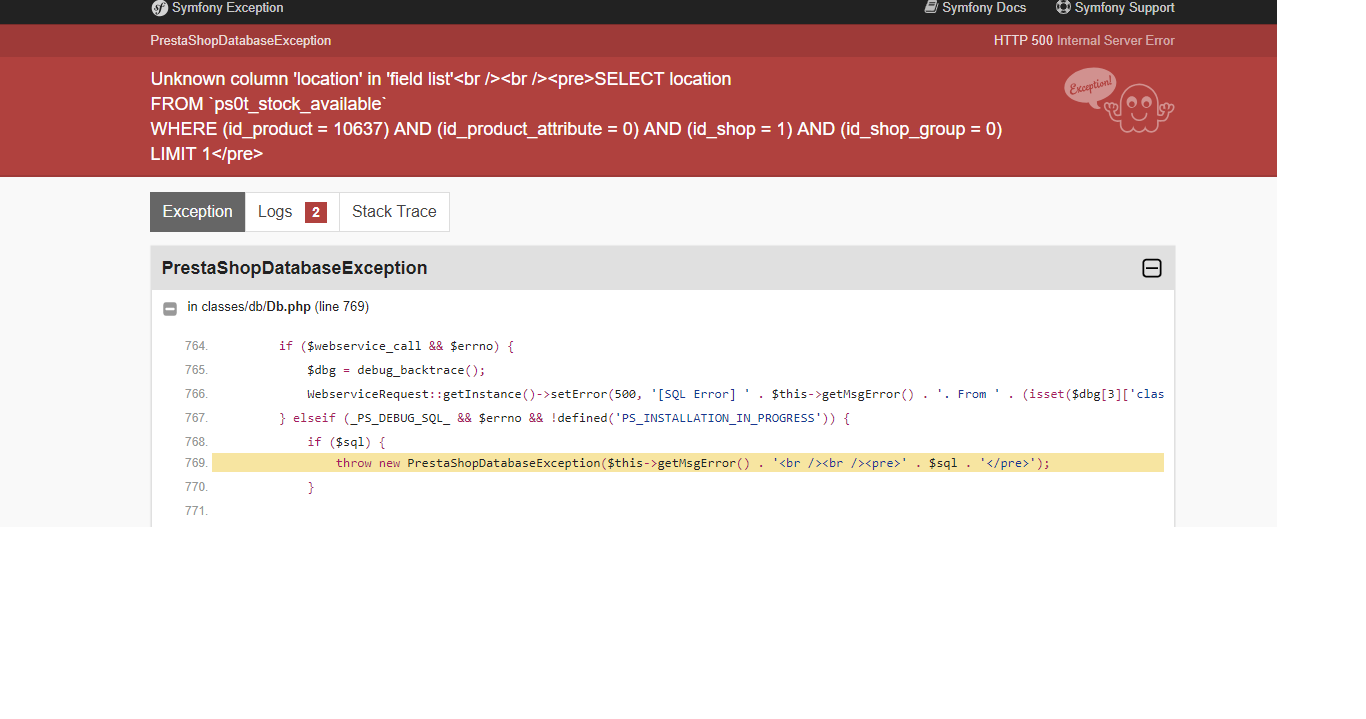
Task: Click the HTTP 500 status text
Action: [x=1023, y=41]
